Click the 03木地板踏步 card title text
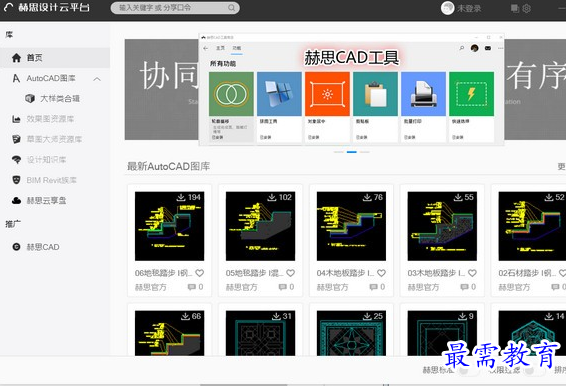This screenshot has height=387, width=566. (436, 273)
